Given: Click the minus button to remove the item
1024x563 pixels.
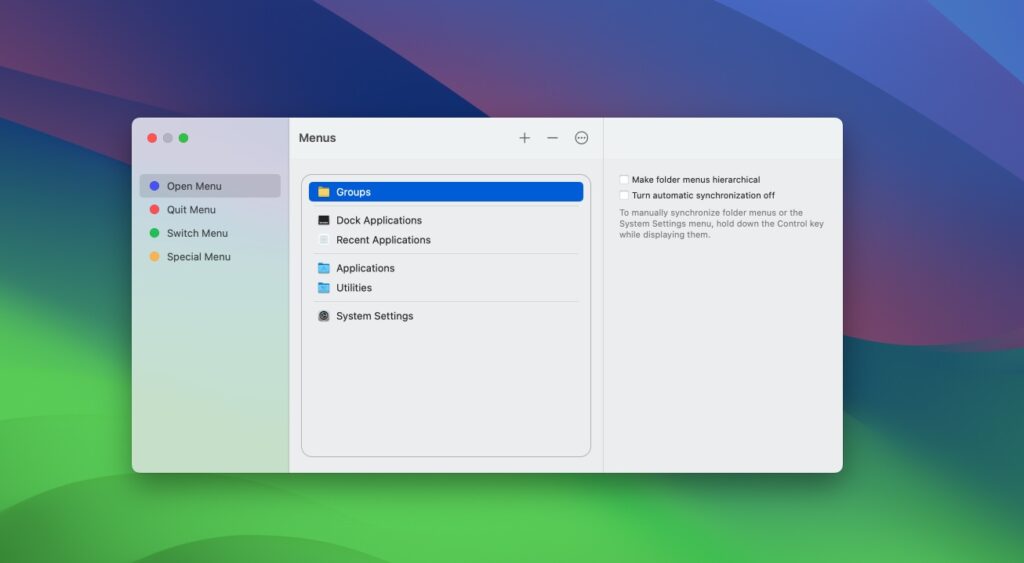Looking at the screenshot, I should pyautogui.click(x=552, y=138).
